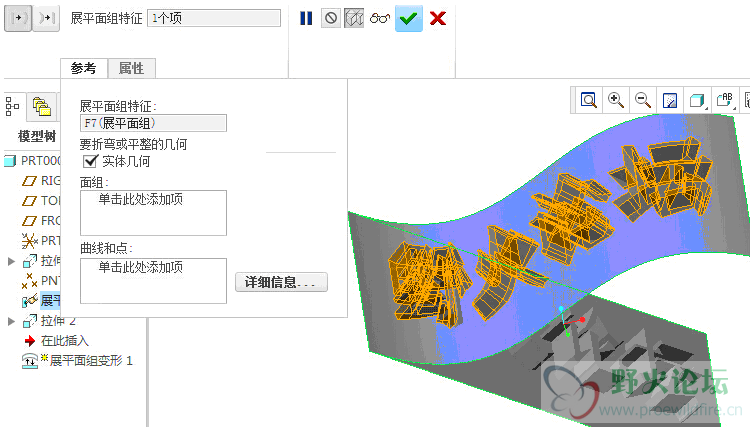This screenshot has width=752, height=428.
Task: Click the zoom out magnifier icon
Action: 643,100
